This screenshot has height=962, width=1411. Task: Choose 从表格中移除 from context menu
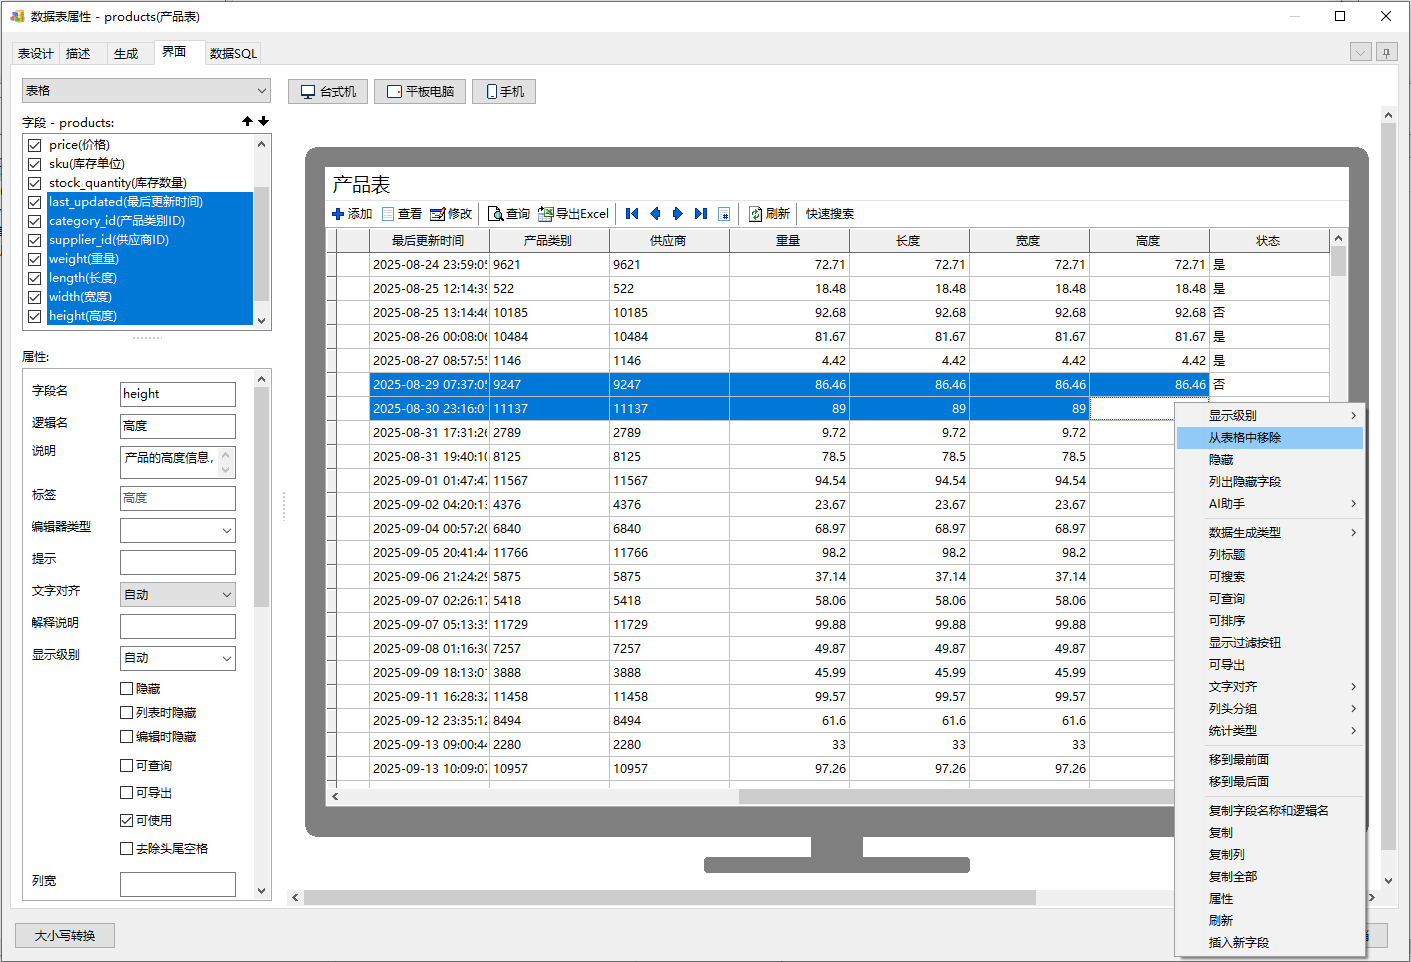(1244, 438)
